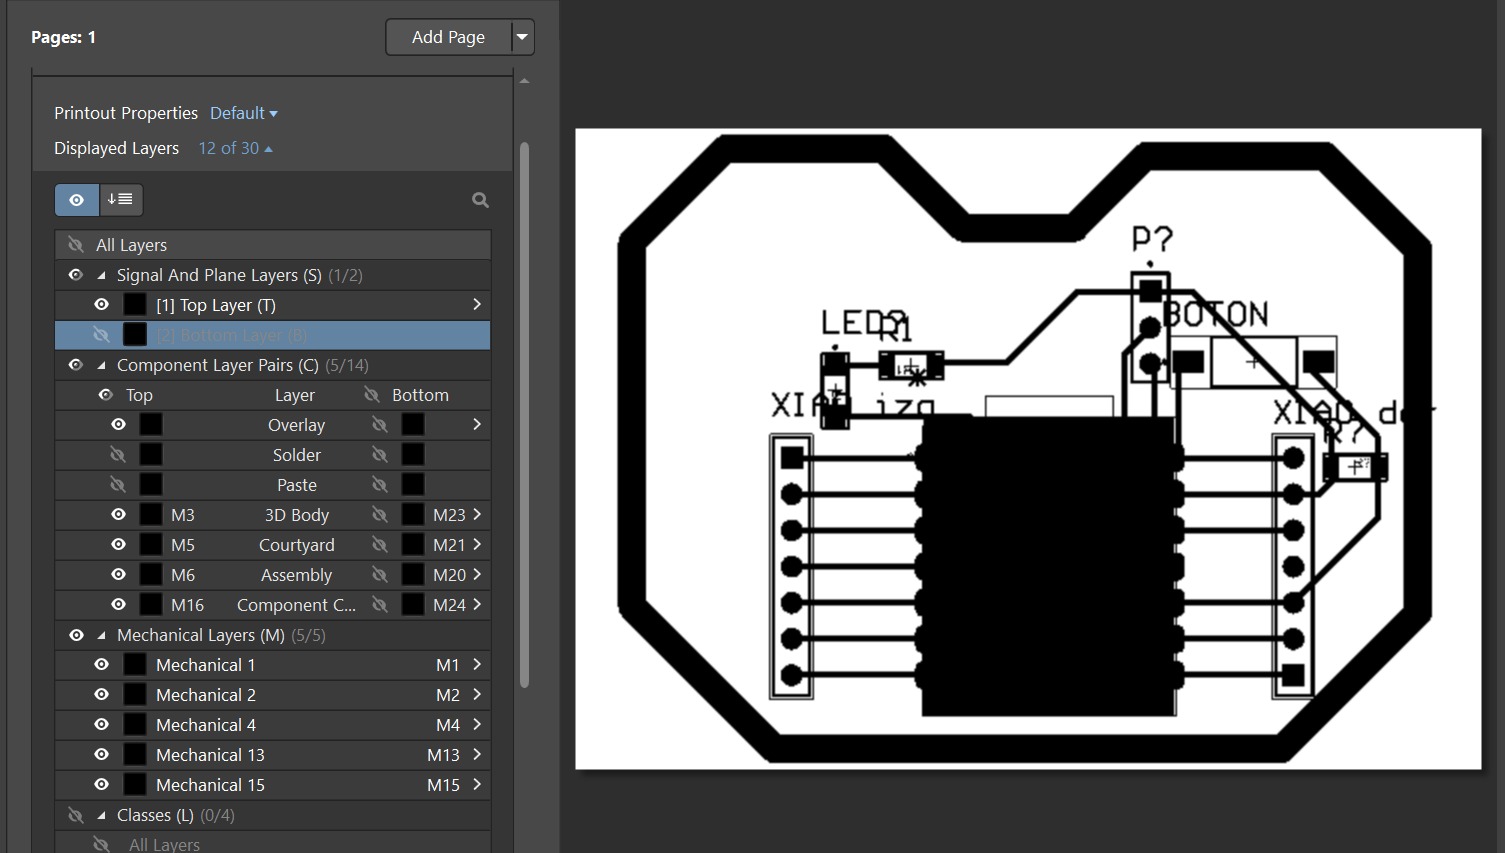Hide the Mechanical 4 layer

point(102,725)
